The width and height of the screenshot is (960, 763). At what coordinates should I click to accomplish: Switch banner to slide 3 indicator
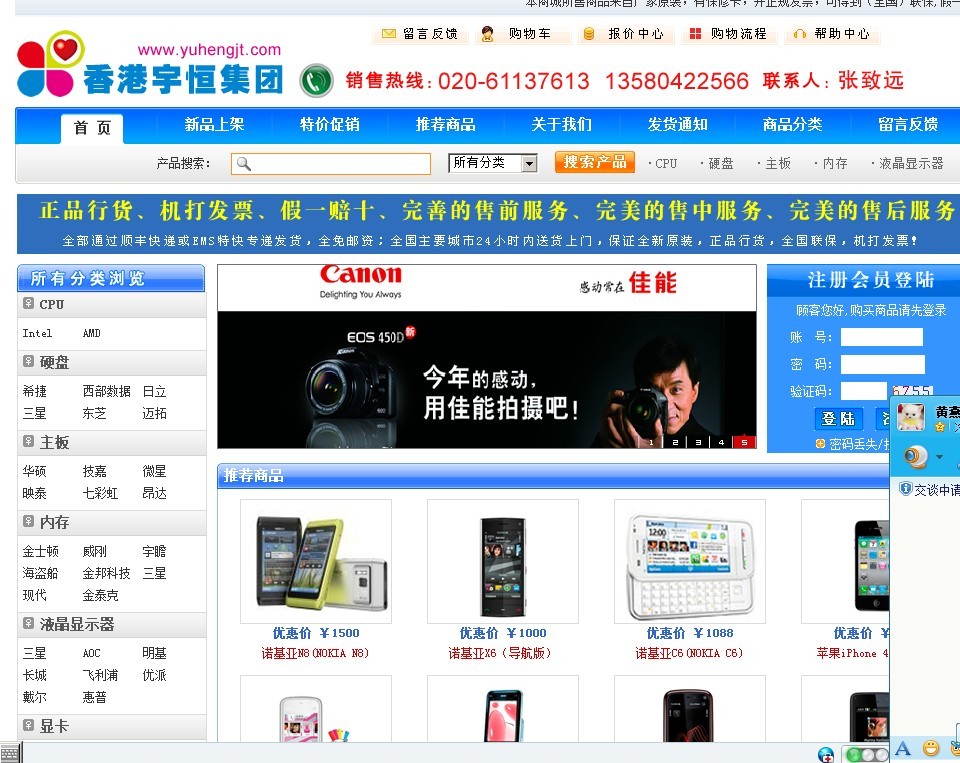(698, 442)
